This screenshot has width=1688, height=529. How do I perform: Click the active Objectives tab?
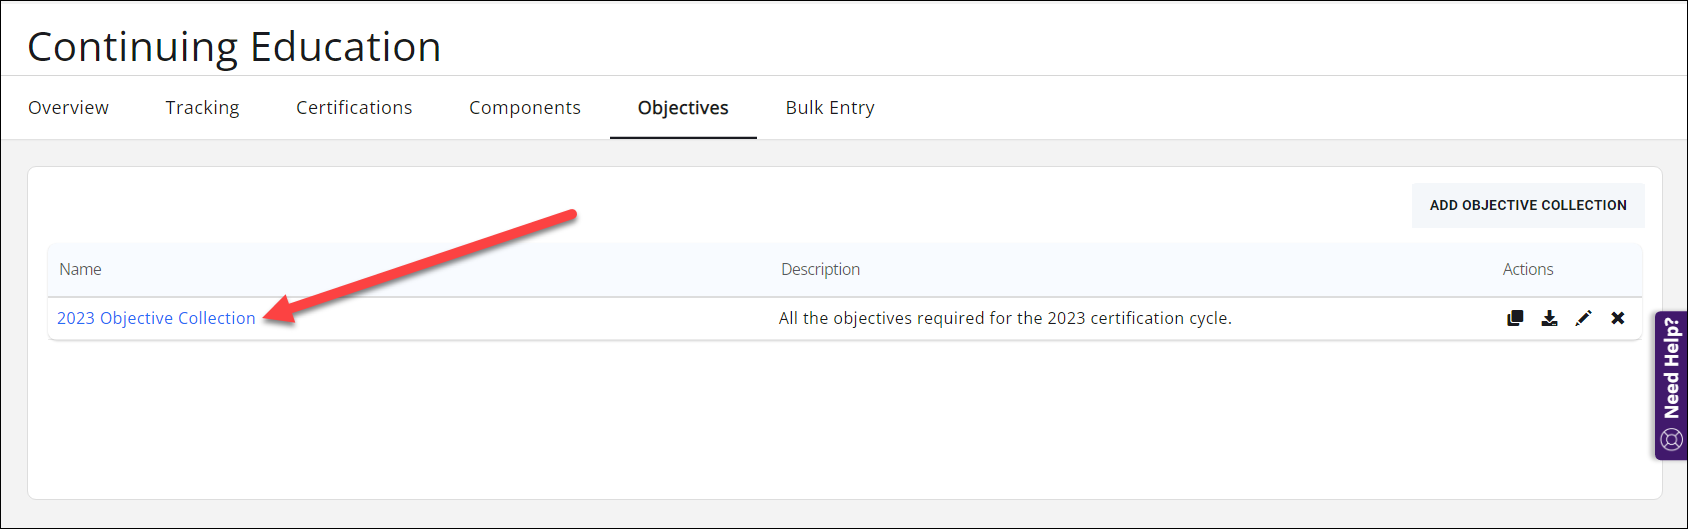pyautogui.click(x=683, y=108)
